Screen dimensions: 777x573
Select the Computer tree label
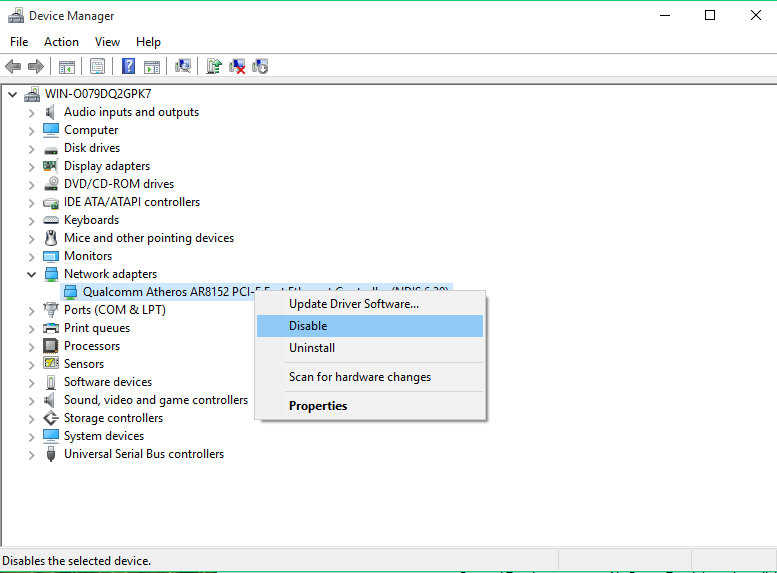pos(91,130)
